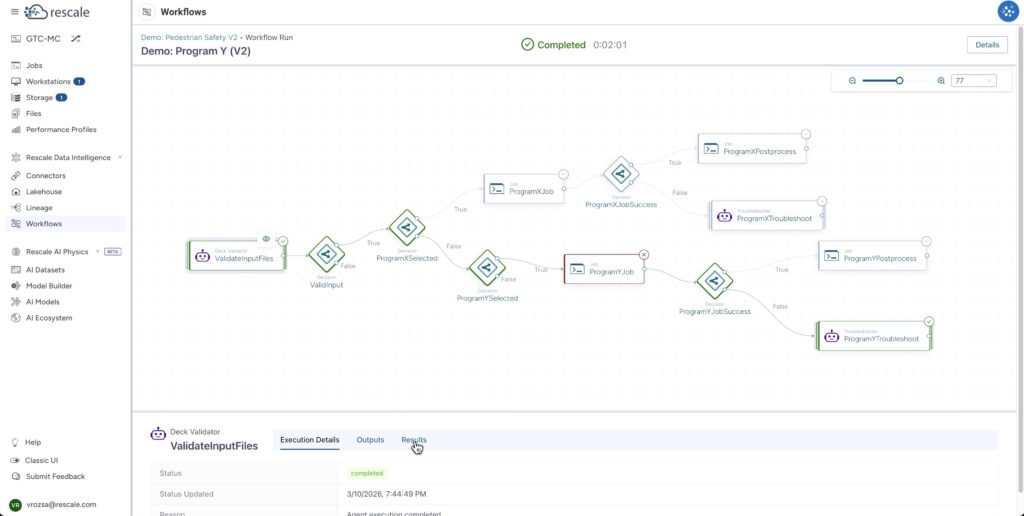Click the minus badge on ProgramXTroubleshoot node
This screenshot has width=1024, height=516.
coord(822,201)
